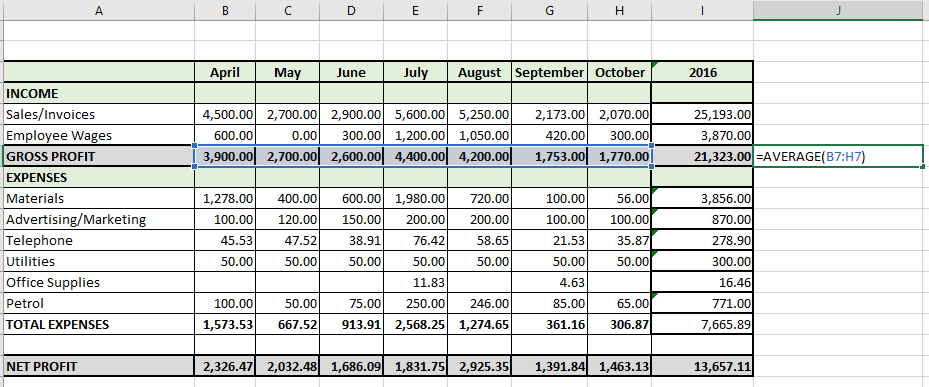Click the Telephone label cell
Image resolution: width=929 pixels, height=387 pixels.
99,240
